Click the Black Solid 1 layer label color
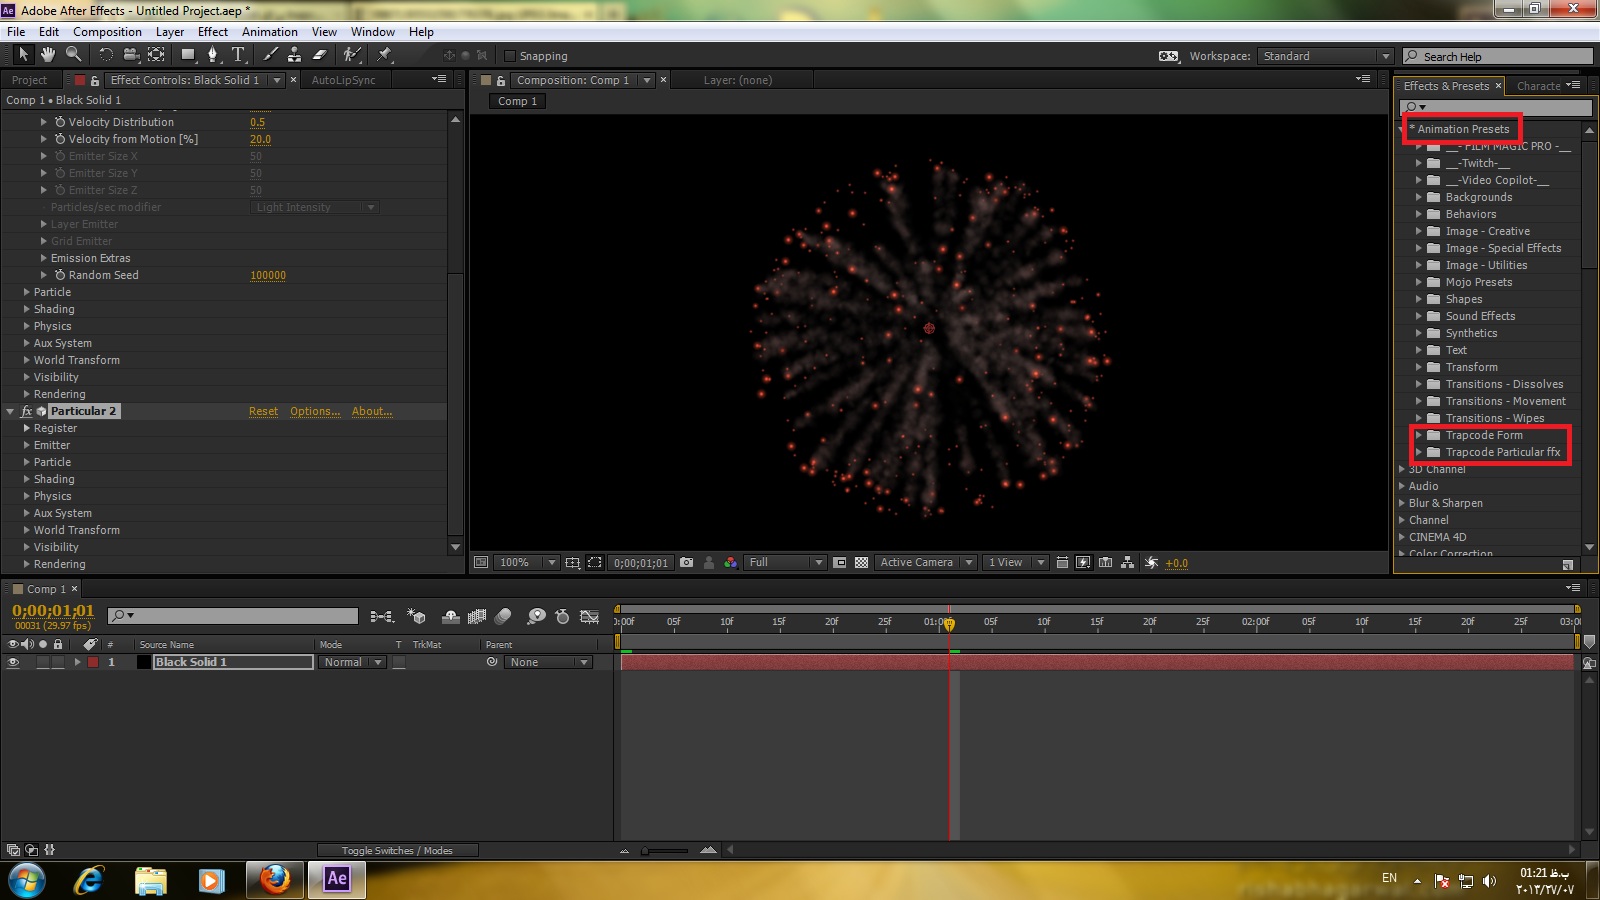This screenshot has width=1600, height=900. tap(93, 662)
